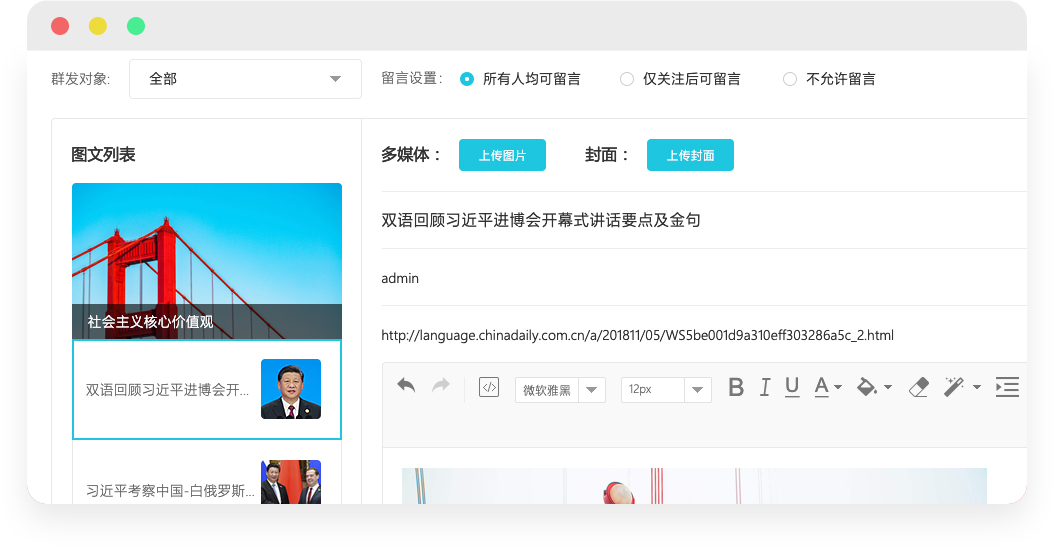Screen dimensions: 1054x546
Task: Open 社会主义核心价值观 cover article
Action: click(207, 261)
